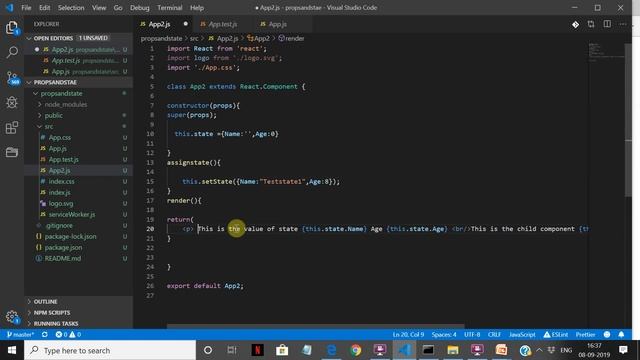Open Task View from Windows taskbar
640x360 pixels.
click(232, 350)
